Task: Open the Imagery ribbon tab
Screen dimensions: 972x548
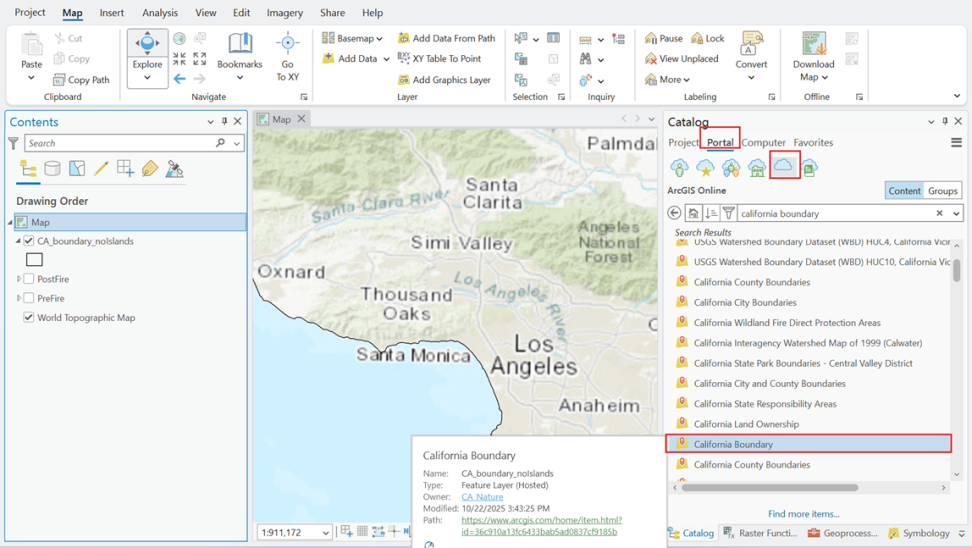Action: point(285,12)
